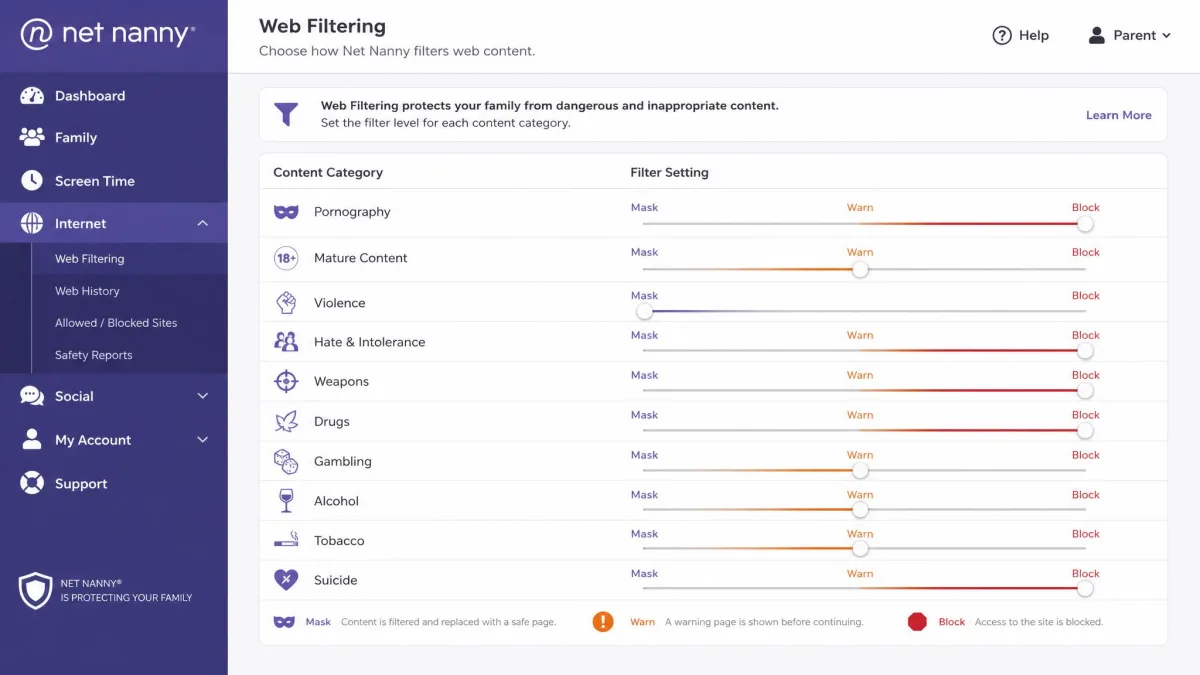Click the Suicide broken heart icon
Image resolution: width=1200 pixels, height=675 pixels.
tap(286, 580)
